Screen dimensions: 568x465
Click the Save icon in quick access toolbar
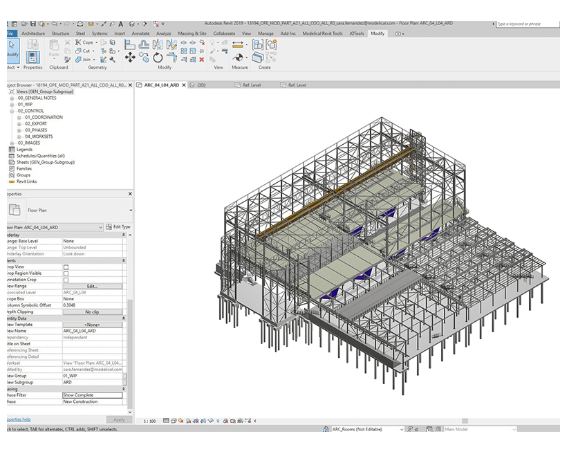(x=33, y=24)
